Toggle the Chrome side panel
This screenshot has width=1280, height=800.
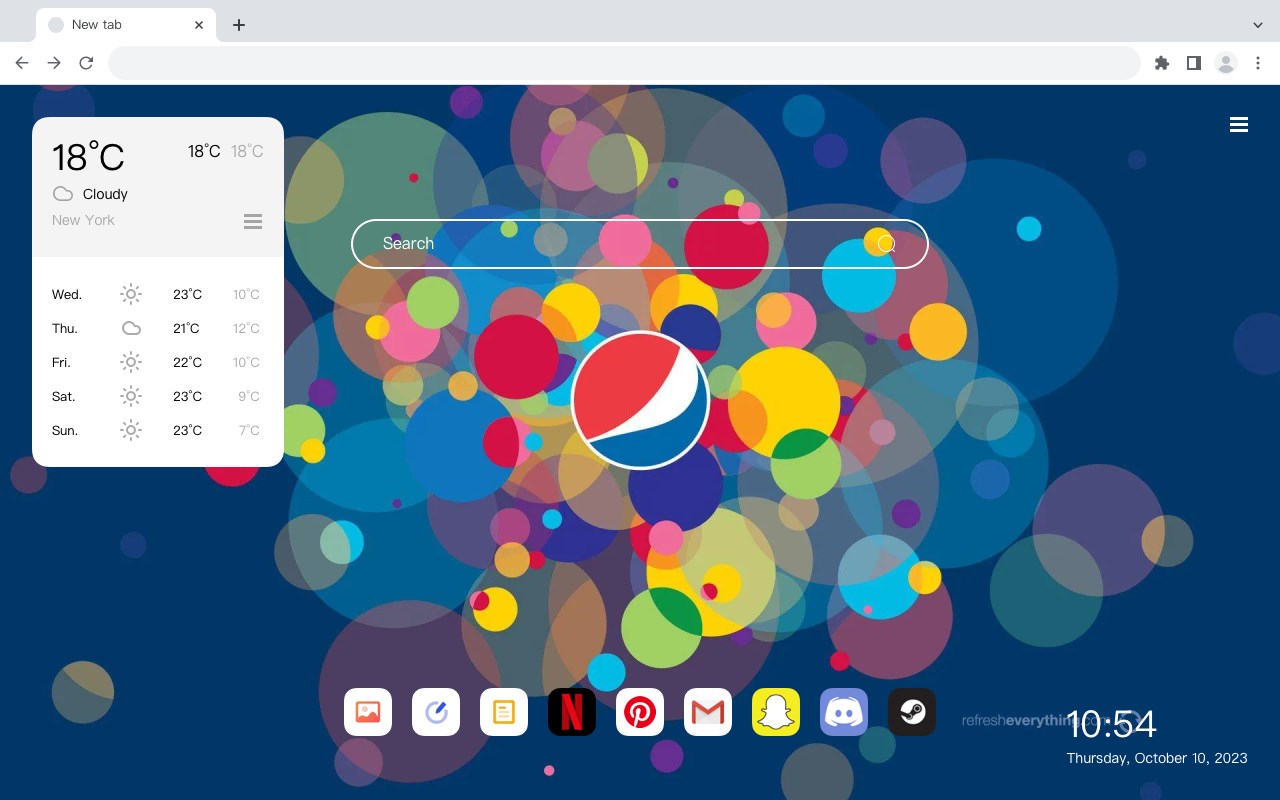1193,63
